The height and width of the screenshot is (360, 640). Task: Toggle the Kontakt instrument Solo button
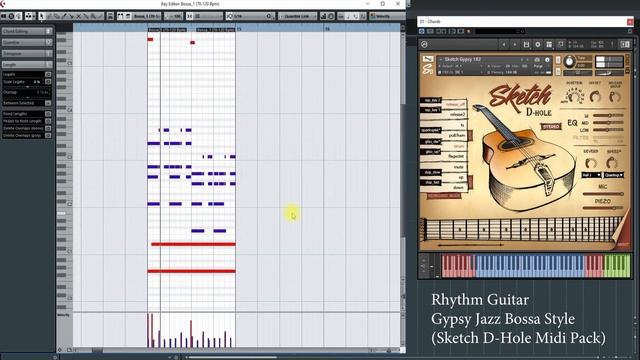pyautogui.click(x=558, y=60)
